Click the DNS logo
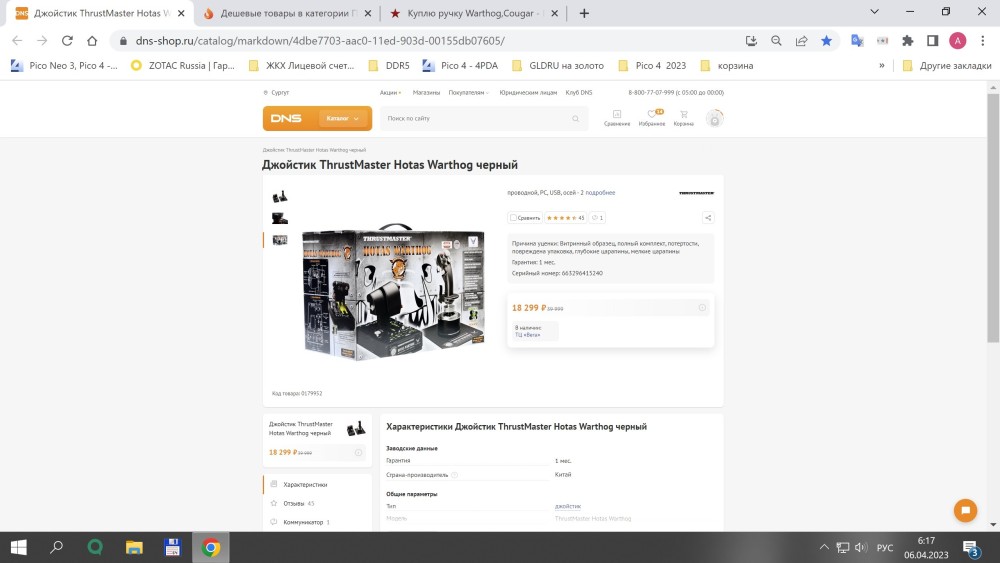 [x=286, y=119]
